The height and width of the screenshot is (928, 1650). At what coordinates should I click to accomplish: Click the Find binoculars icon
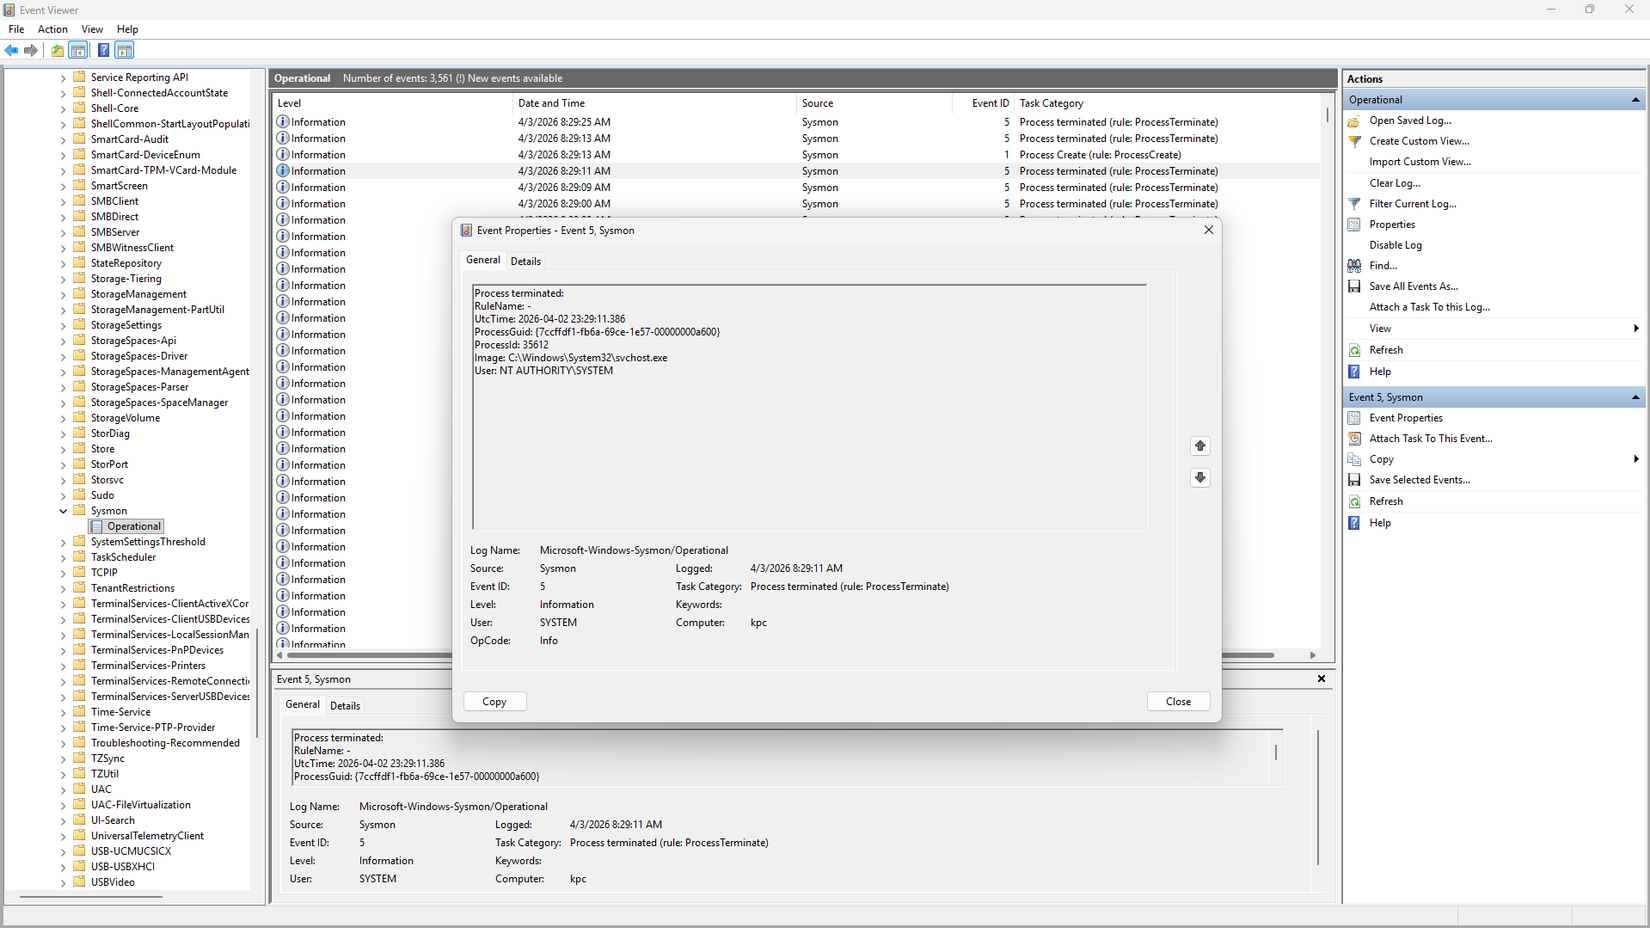[x=1354, y=266]
